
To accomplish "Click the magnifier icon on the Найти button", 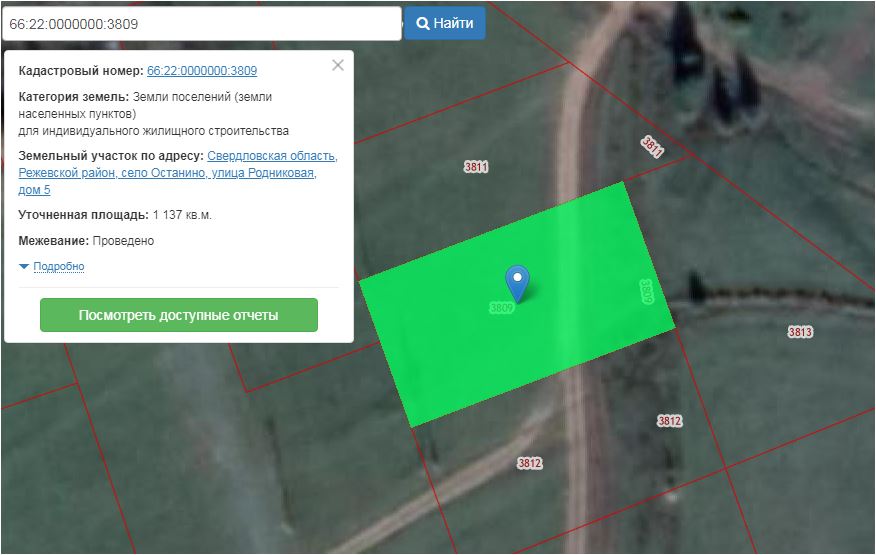I will 423,23.
